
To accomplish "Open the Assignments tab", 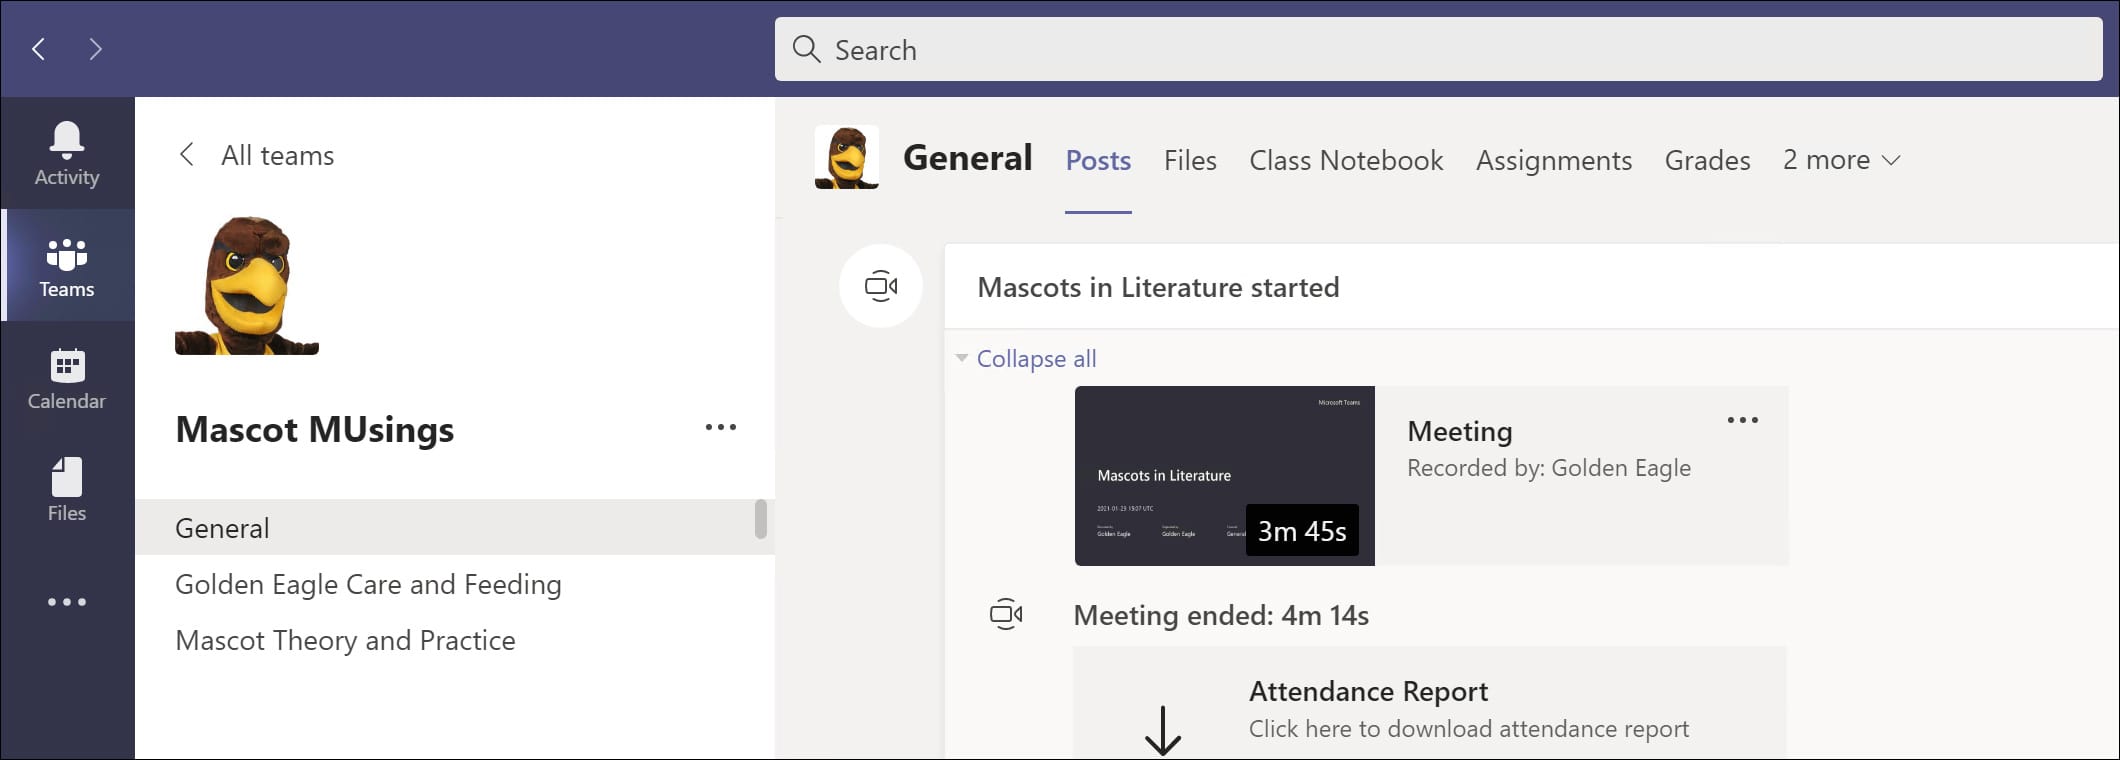I will tap(1553, 161).
